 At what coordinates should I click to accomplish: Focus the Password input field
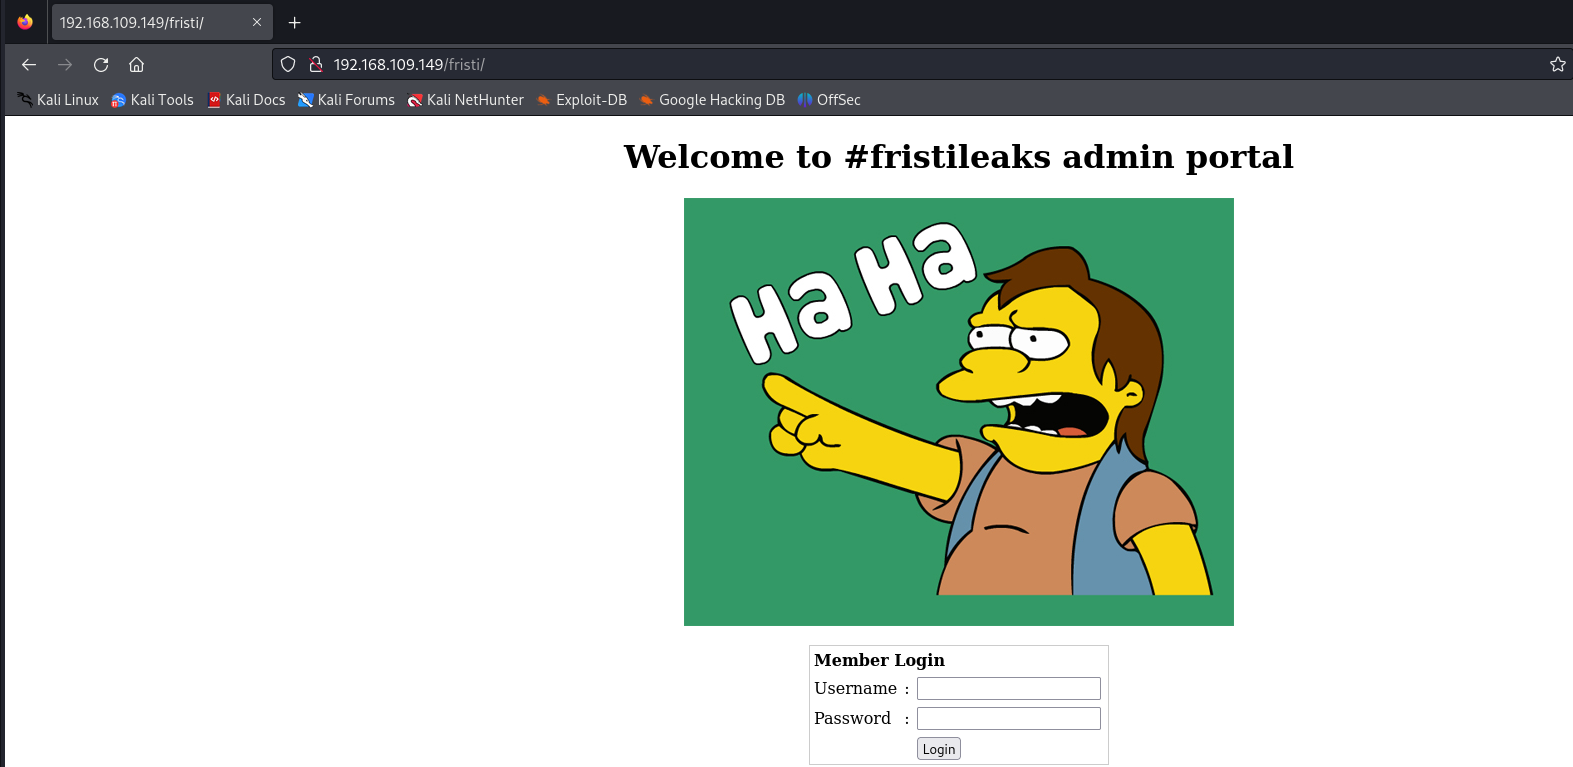1009,718
